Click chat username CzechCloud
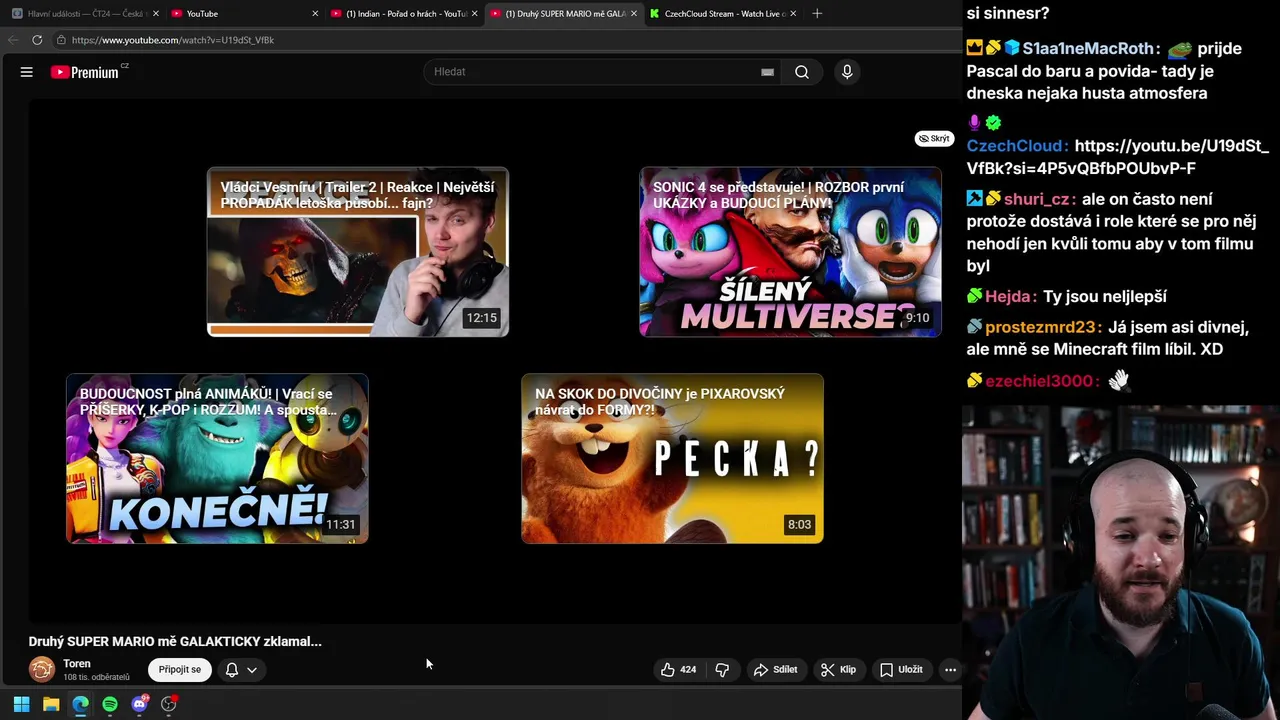Screen dimensions: 1280x720 [1017, 146]
